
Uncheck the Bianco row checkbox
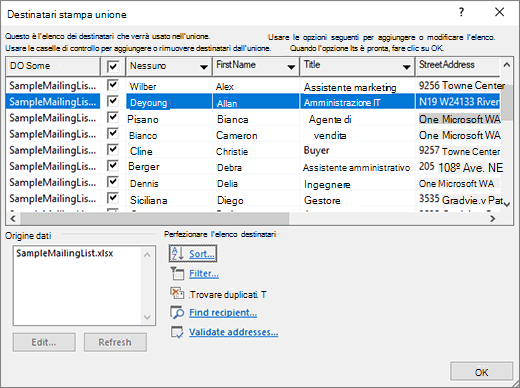pos(113,133)
